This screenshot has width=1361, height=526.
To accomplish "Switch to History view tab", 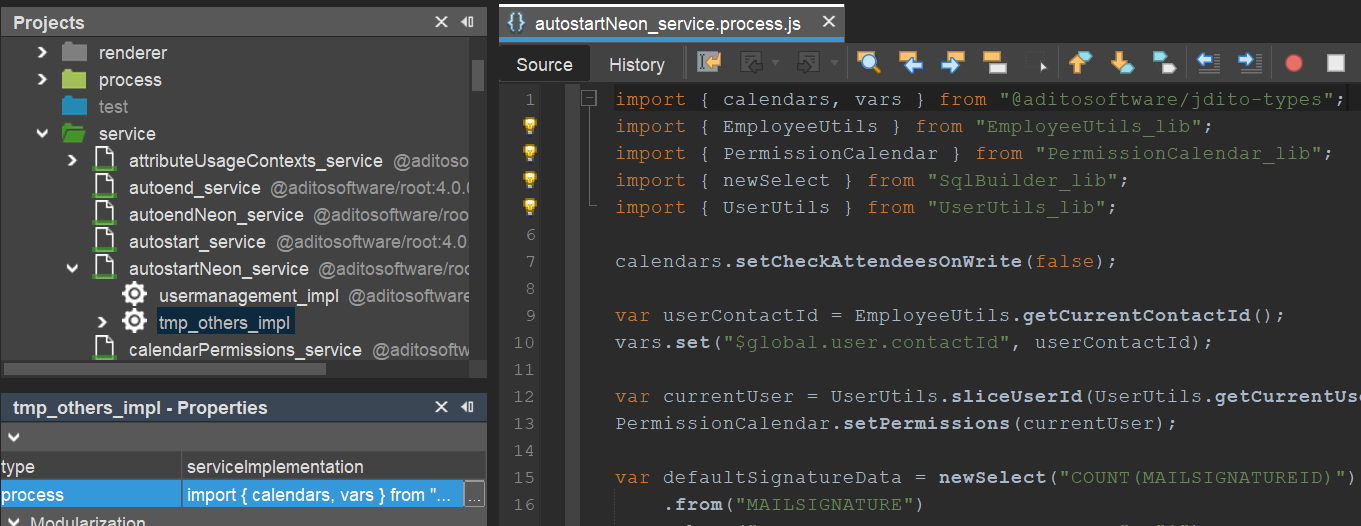I will tap(637, 64).
